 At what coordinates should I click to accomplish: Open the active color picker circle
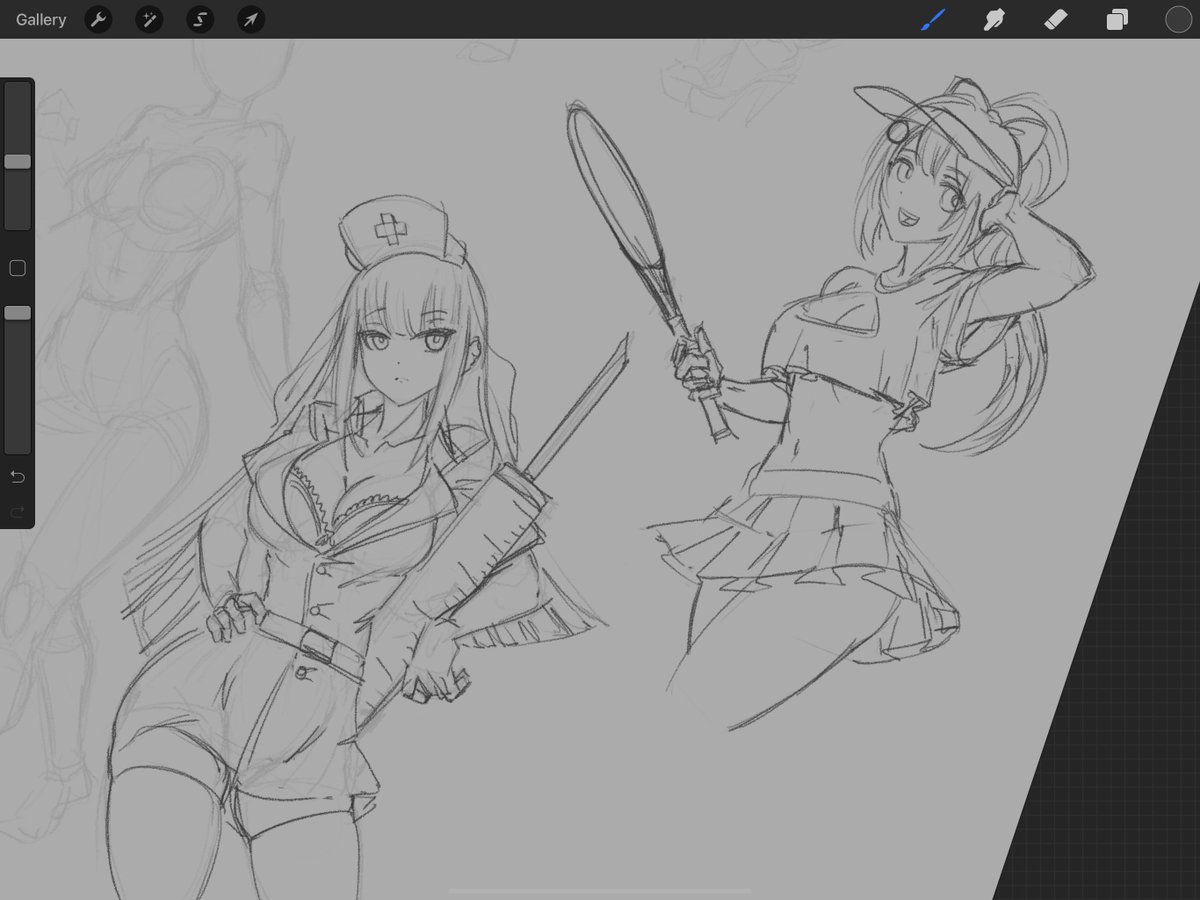pyautogui.click(x=1178, y=19)
